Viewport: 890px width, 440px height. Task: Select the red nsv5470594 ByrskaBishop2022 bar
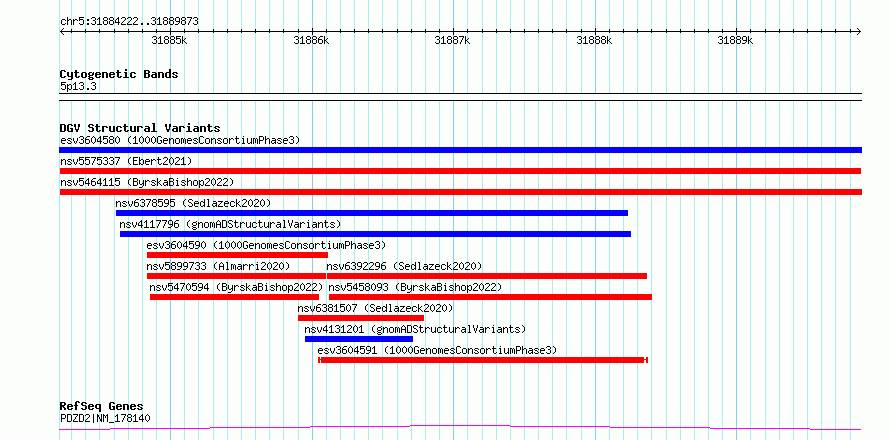[x=234, y=297]
